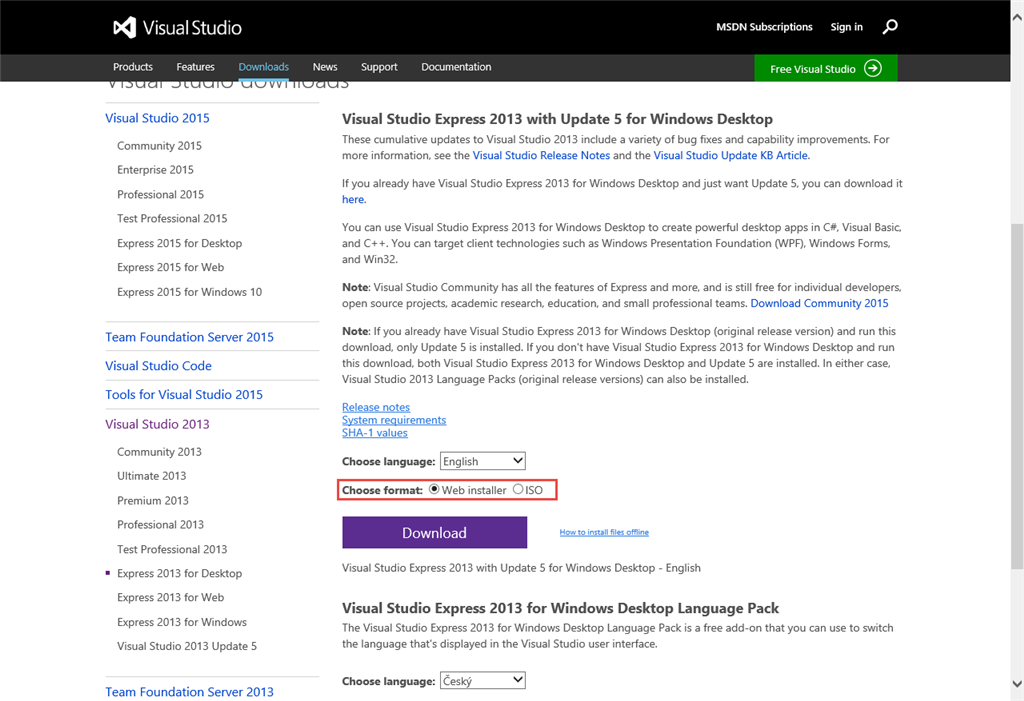This screenshot has width=1024, height=701.
Task: Open the search magnifier icon
Action: coord(889,27)
